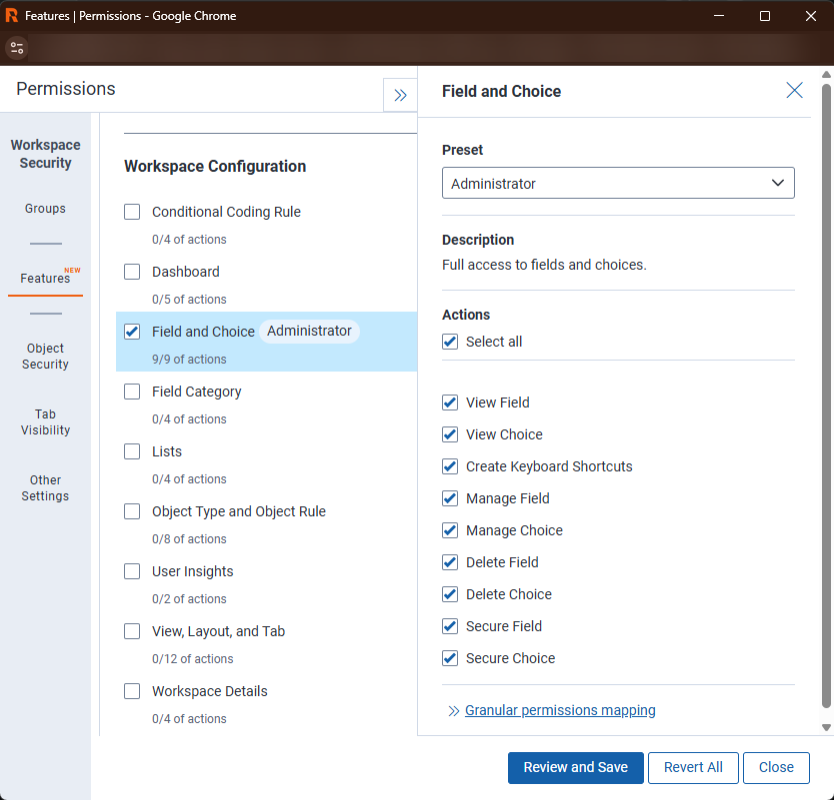Image resolution: width=834 pixels, height=800 pixels.
Task: Click "Full access to fields and choices." text
Action: tap(544, 265)
